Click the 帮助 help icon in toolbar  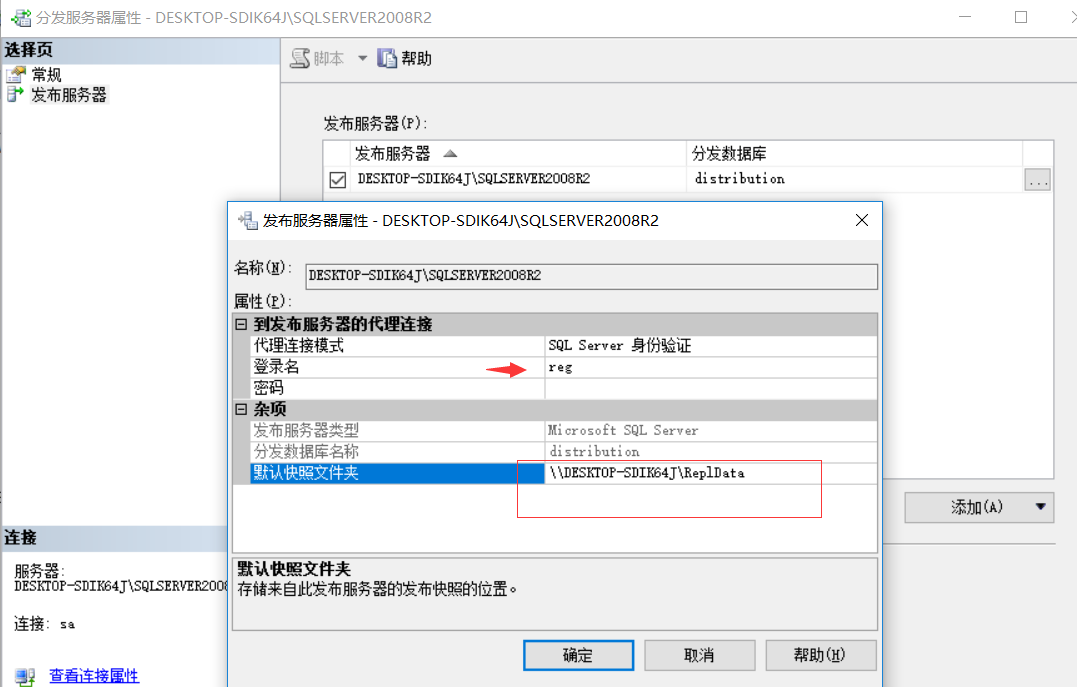pyautogui.click(x=388, y=59)
